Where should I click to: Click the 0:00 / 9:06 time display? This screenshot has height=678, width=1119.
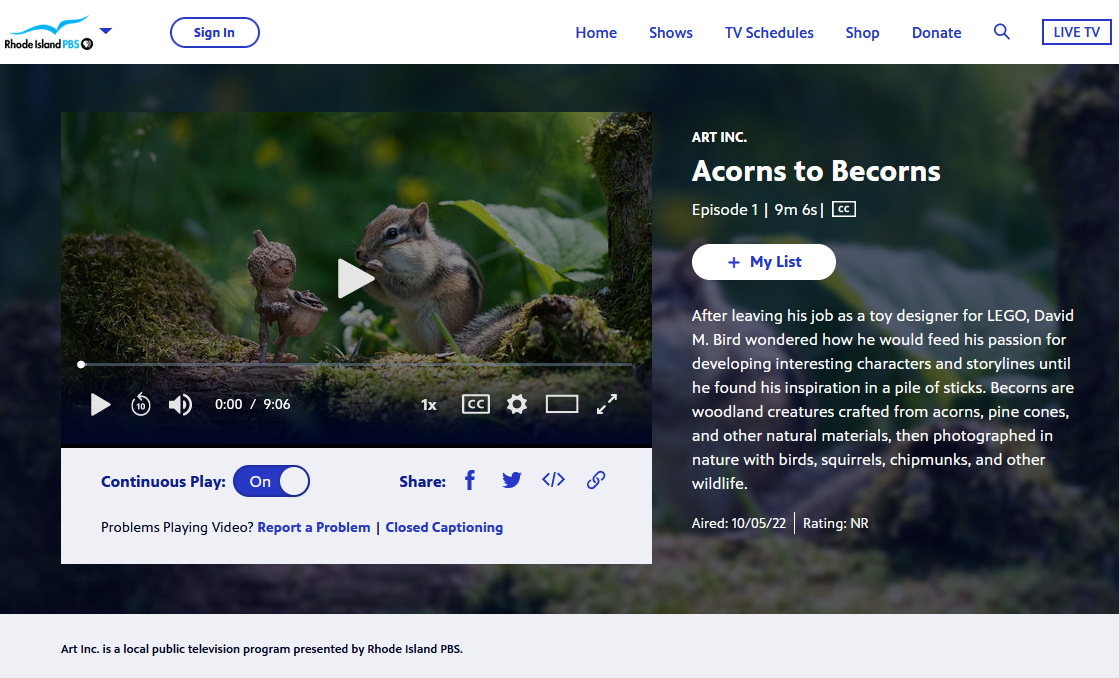[x=253, y=405]
